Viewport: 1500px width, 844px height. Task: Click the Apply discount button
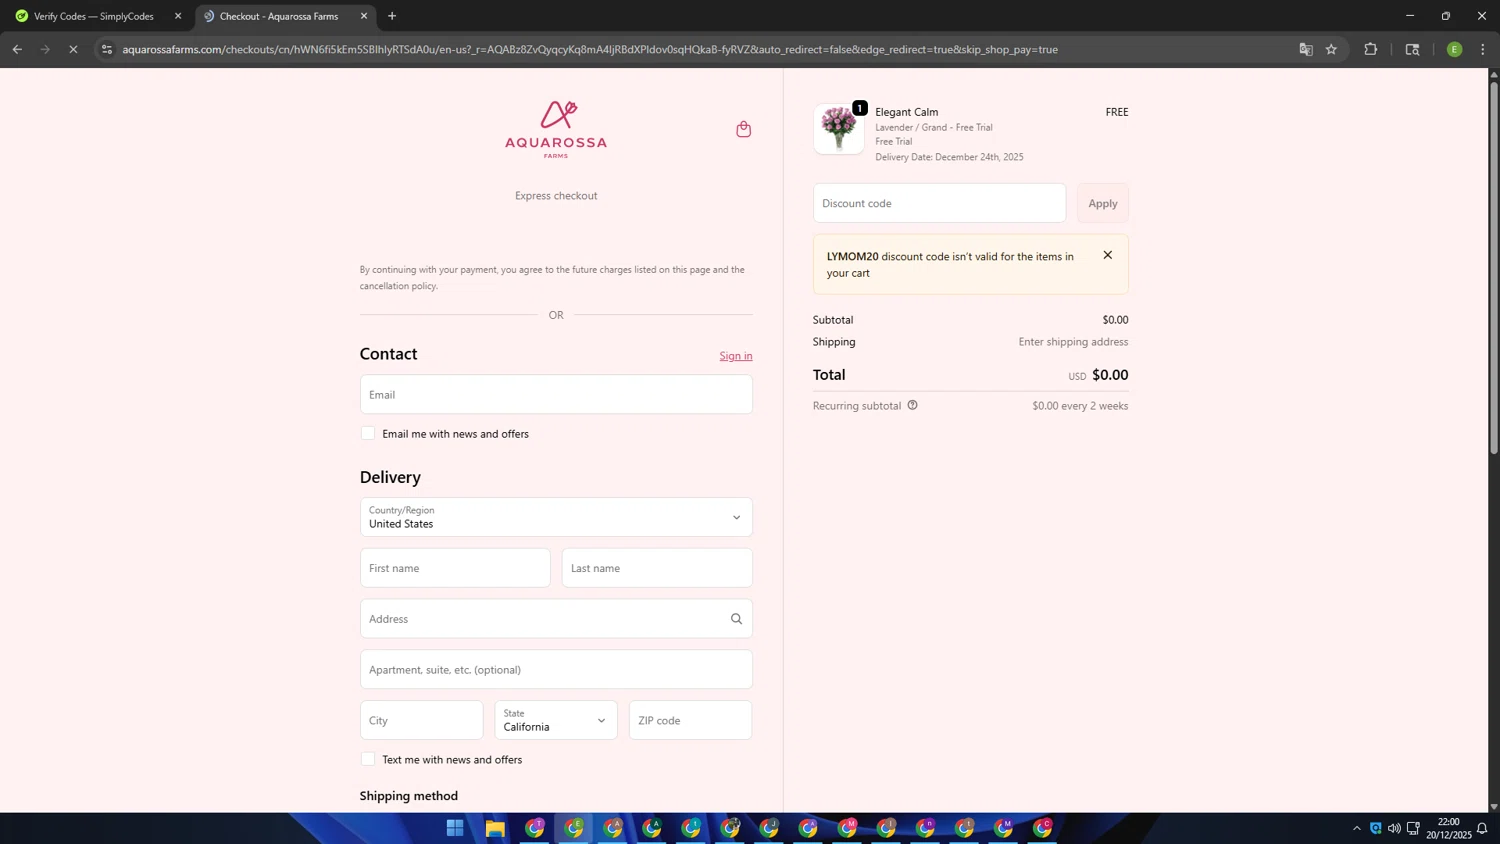(x=1103, y=203)
